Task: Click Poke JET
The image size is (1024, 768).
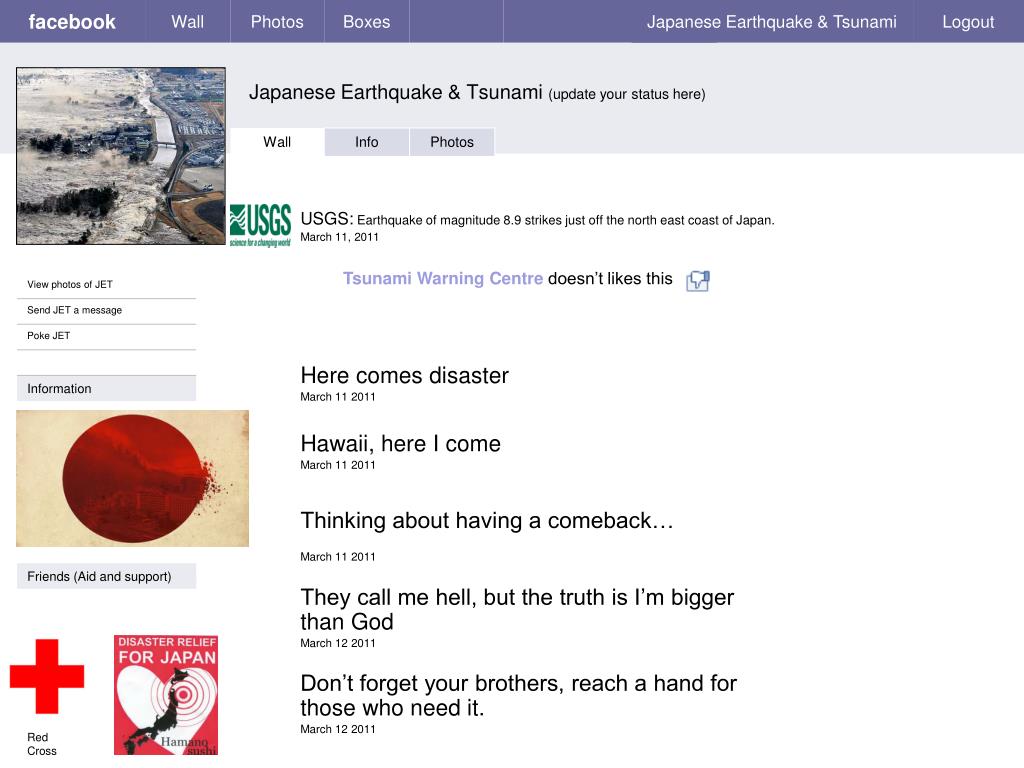Action: point(48,335)
